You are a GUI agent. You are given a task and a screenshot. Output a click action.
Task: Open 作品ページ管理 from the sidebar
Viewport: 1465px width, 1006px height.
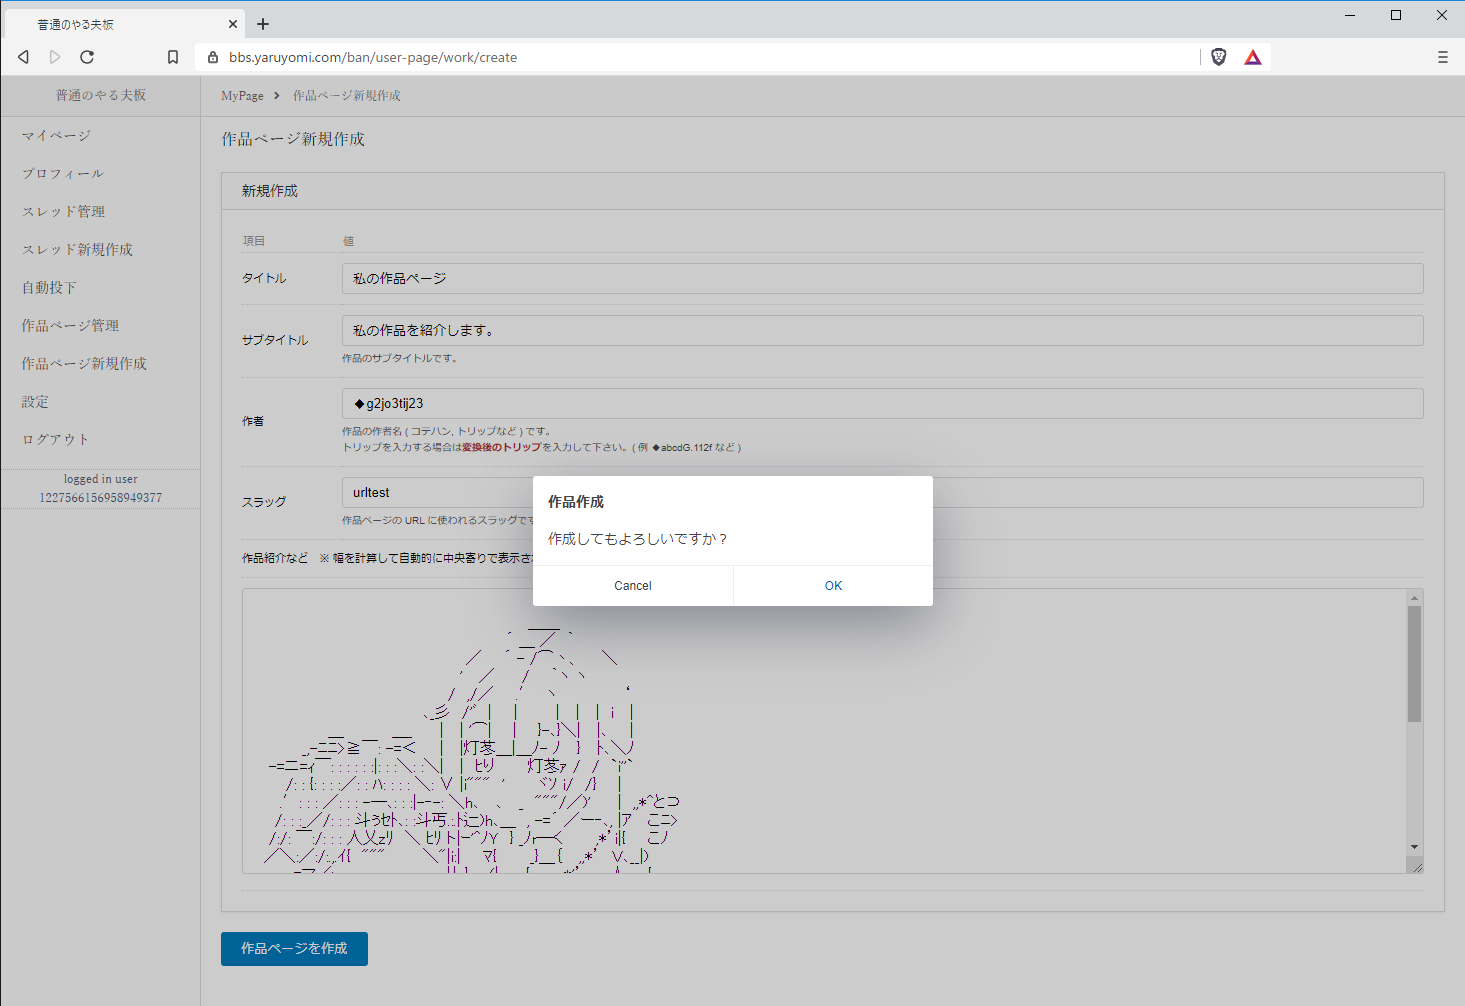[70, 326]
